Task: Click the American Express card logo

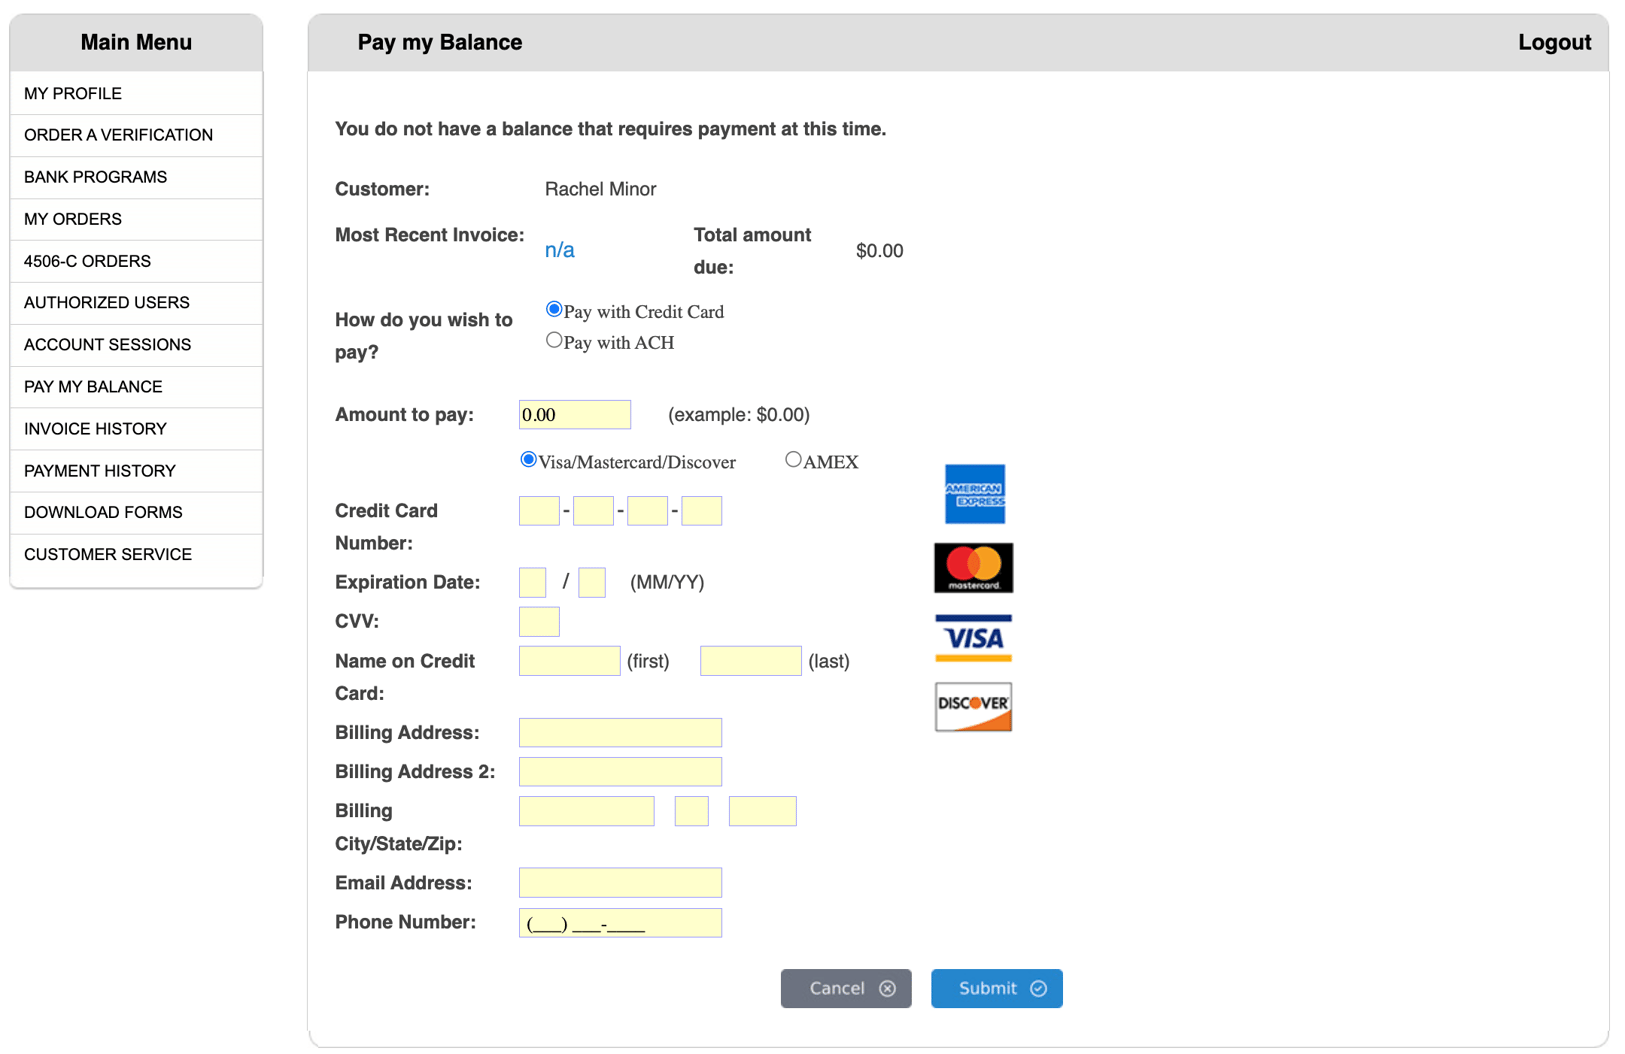Action: (x=972, y=494)
